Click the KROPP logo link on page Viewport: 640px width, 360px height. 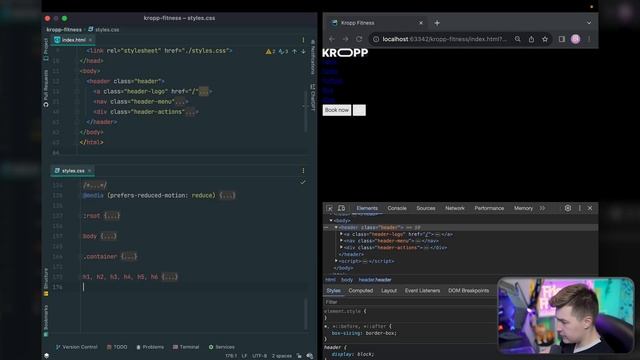[x=345, y=53]
